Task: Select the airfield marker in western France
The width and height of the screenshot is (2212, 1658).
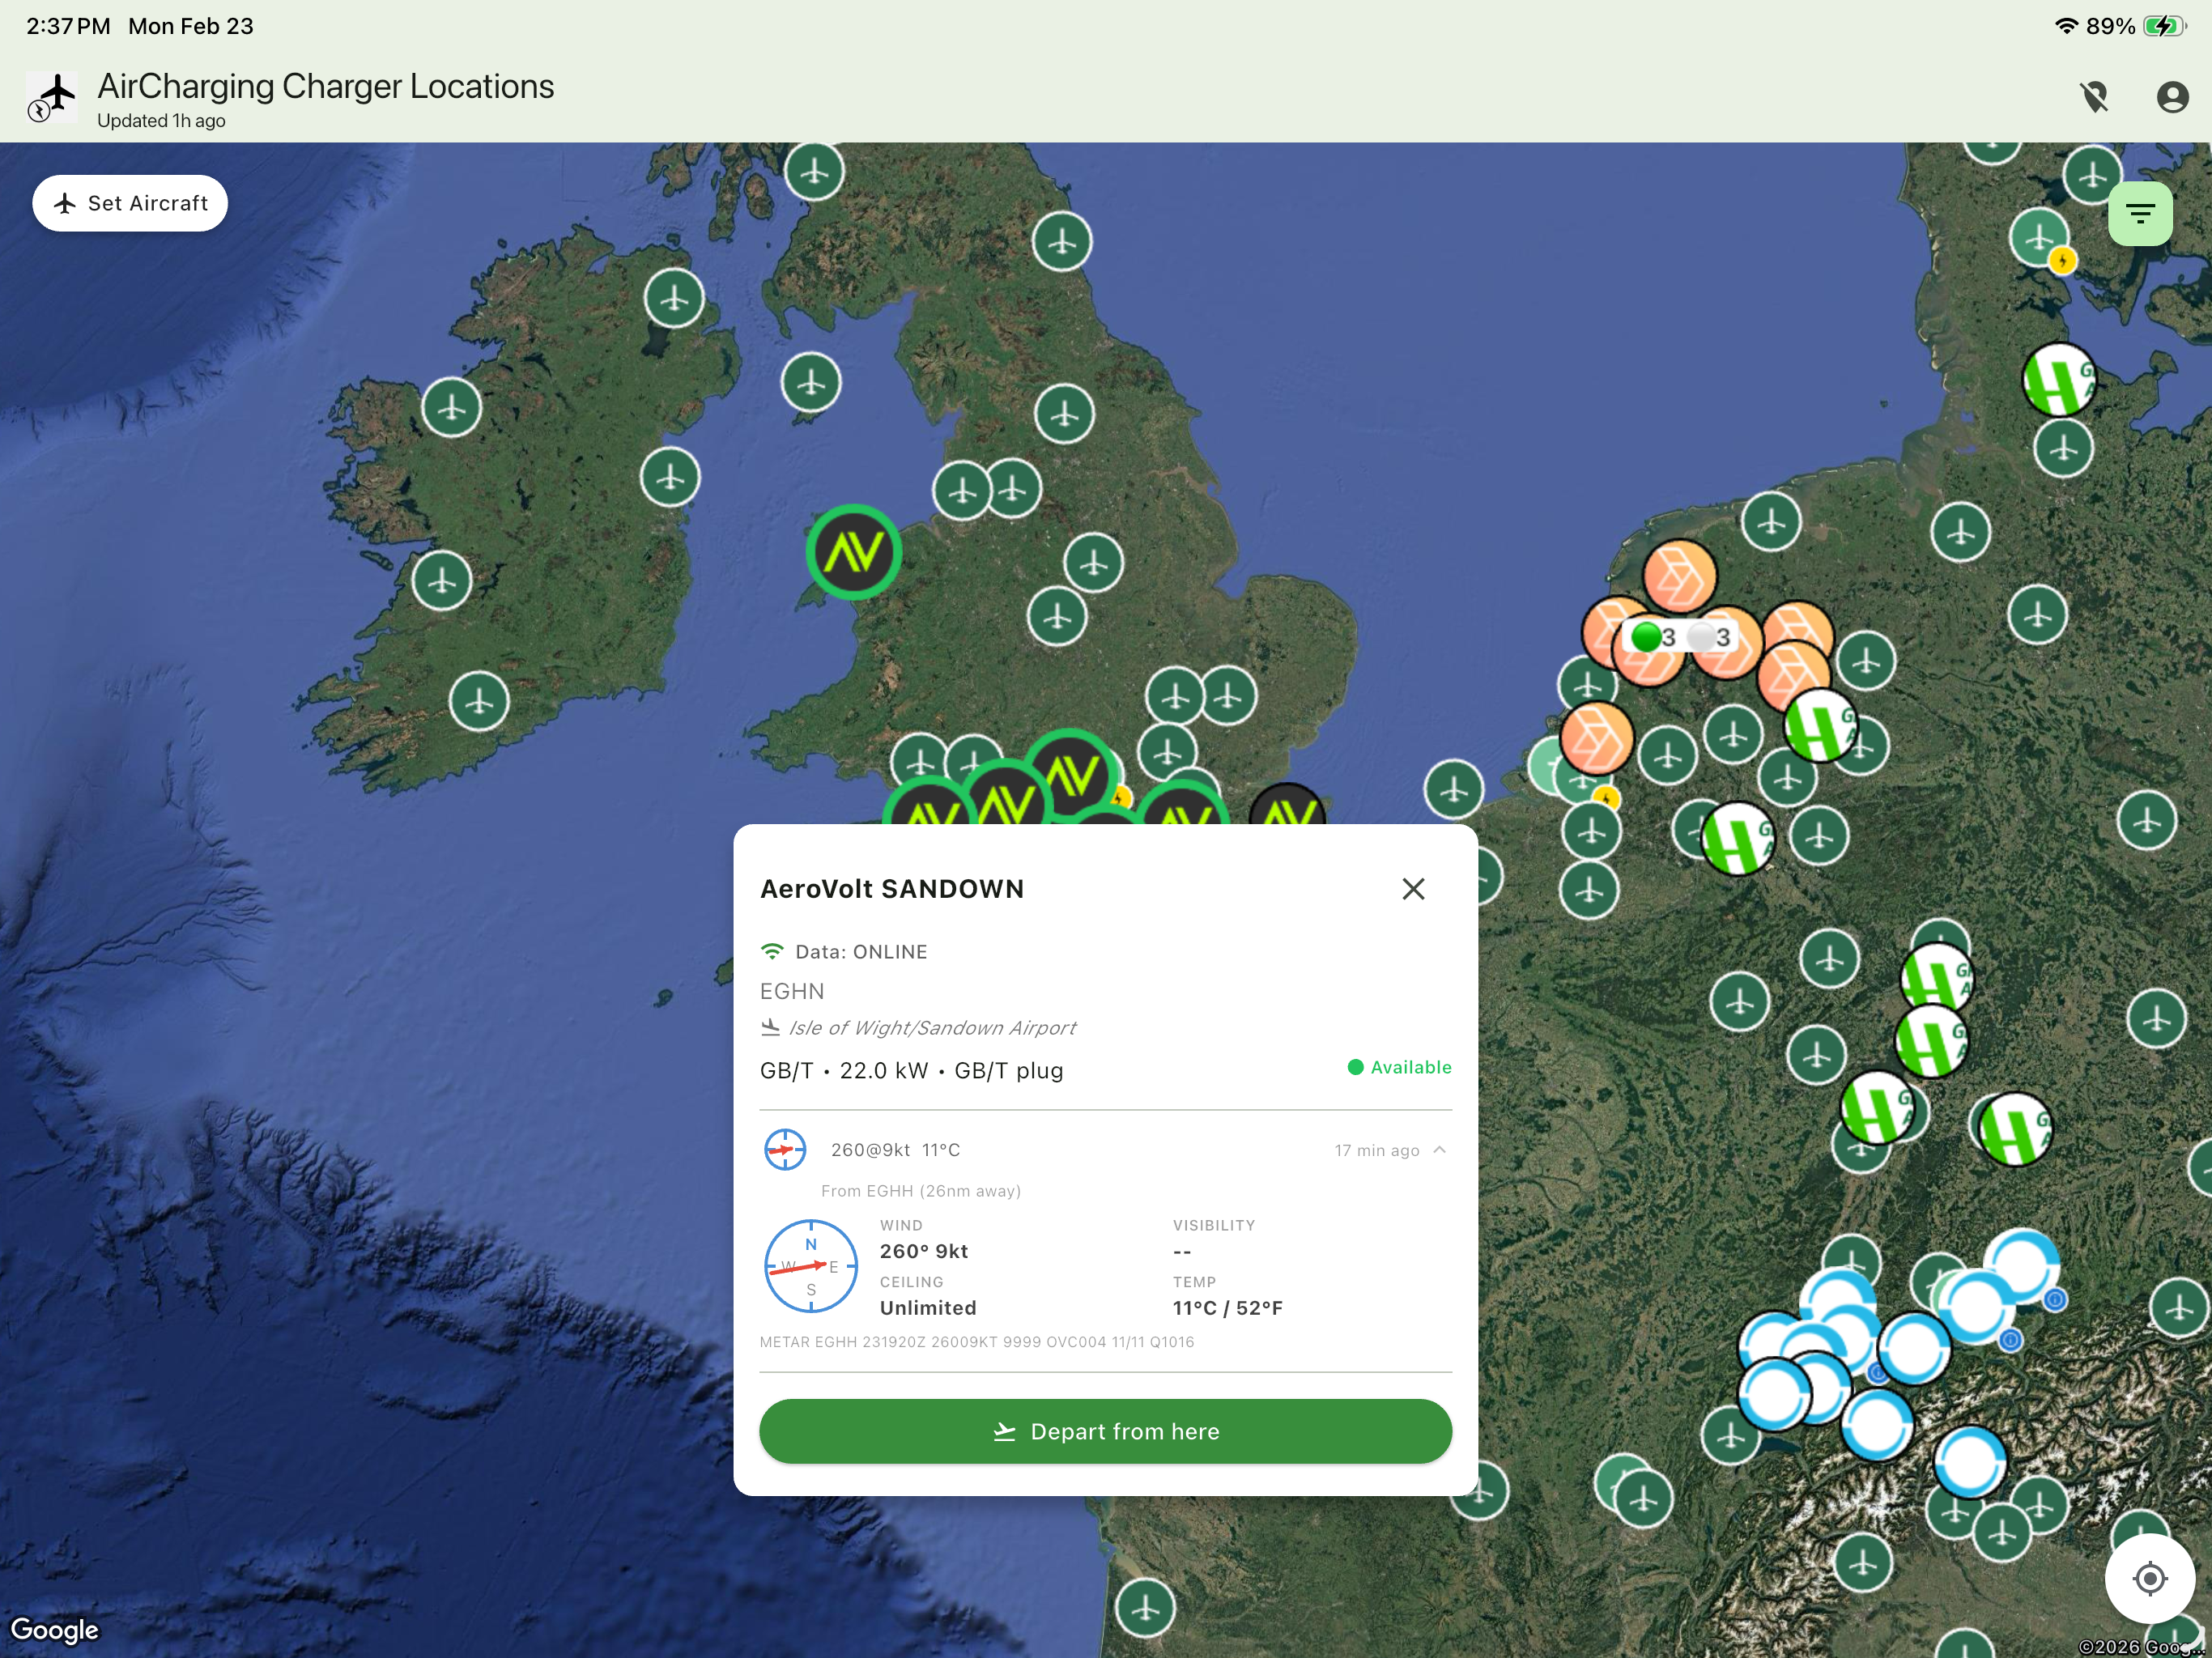Action: click(x=1145, y=1608)
